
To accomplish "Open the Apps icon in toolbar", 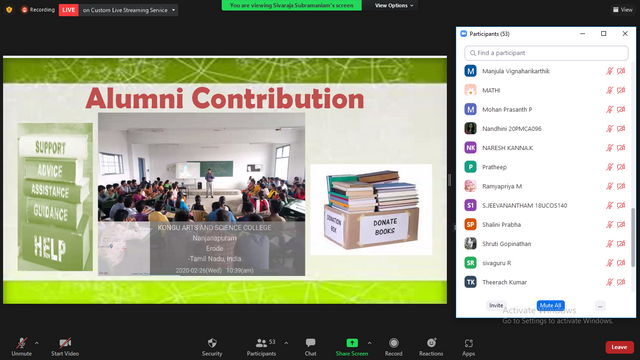I will click(469, 343).
